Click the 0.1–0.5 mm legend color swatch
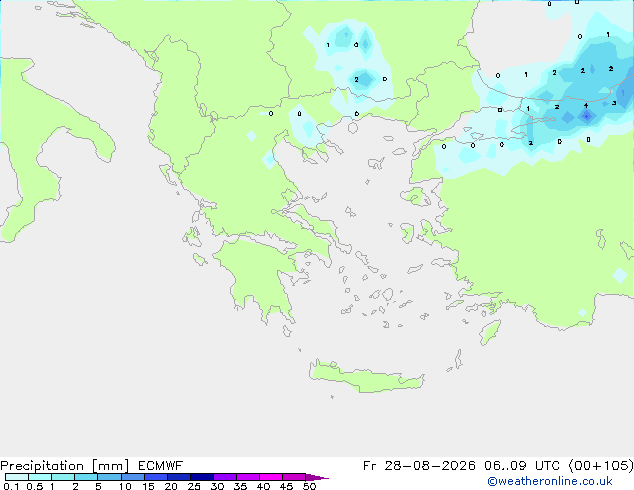This screenshot has height=490, width=634. click(x=17, y=477)
